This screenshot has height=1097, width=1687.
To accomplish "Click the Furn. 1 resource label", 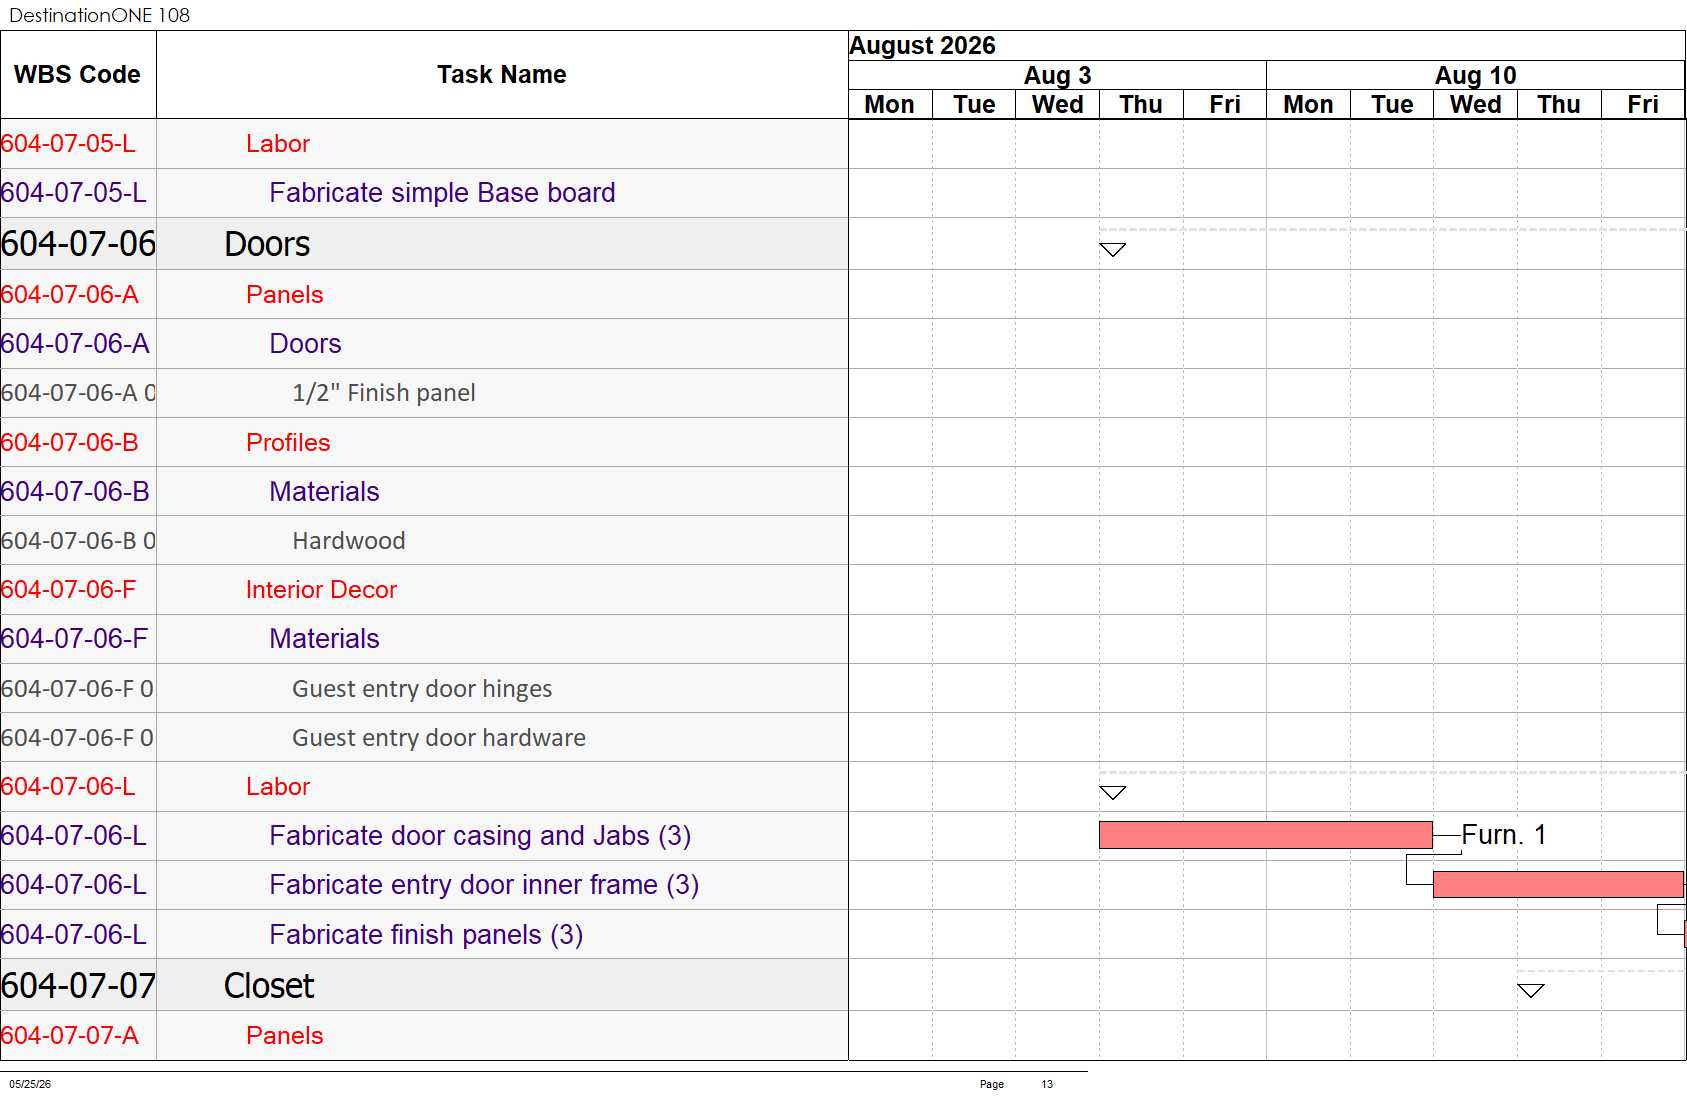I will 1504,835.
